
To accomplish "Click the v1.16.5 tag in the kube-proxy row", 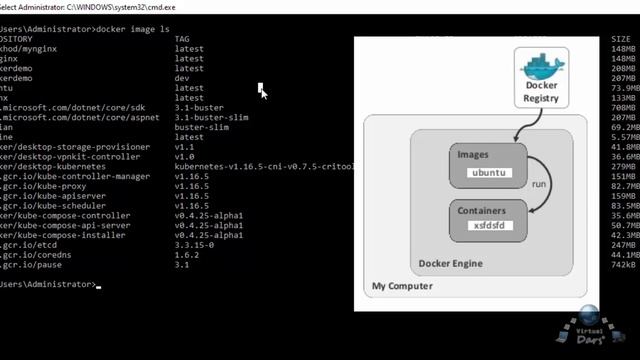I will tap(192, 186).
